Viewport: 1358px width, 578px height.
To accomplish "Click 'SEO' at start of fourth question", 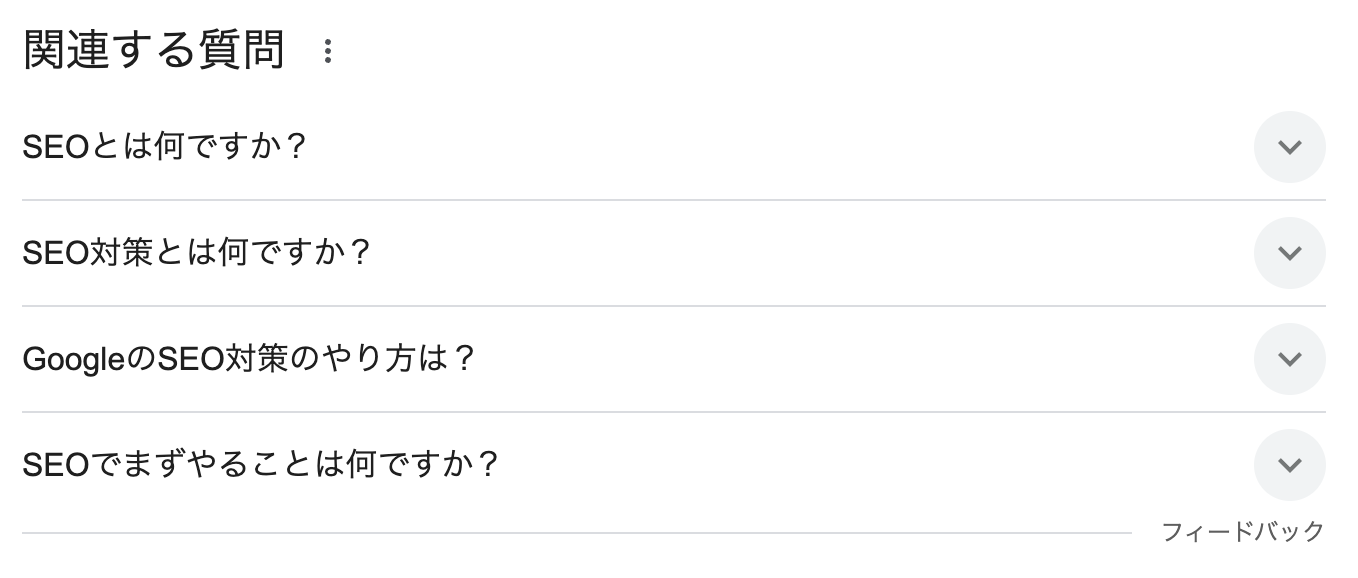I will pyautogui.click(x=56, y=465).
